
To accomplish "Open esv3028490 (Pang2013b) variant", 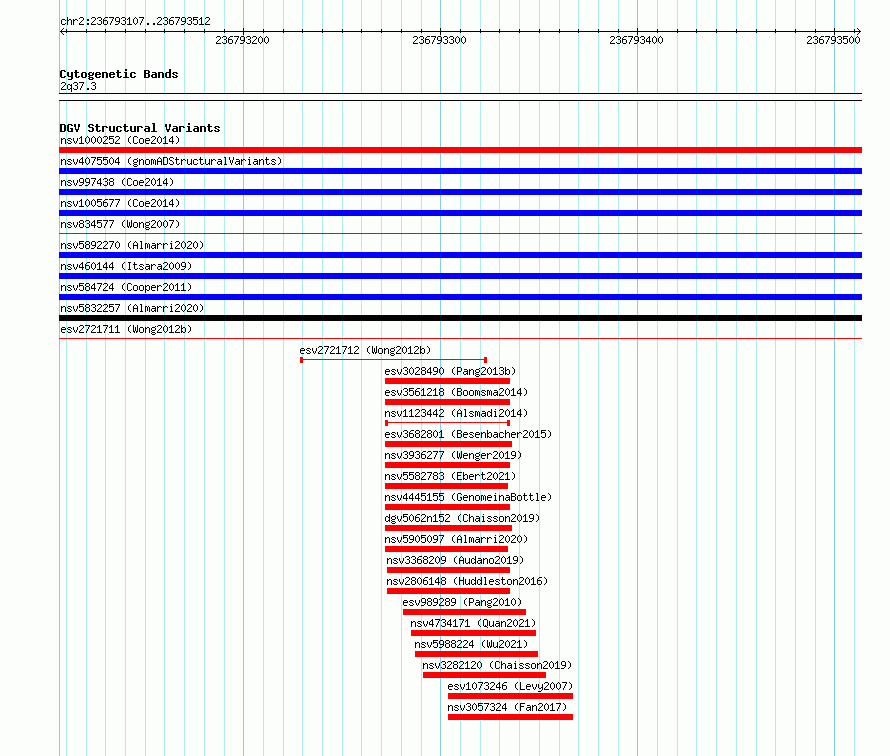I will click(450, 371).
